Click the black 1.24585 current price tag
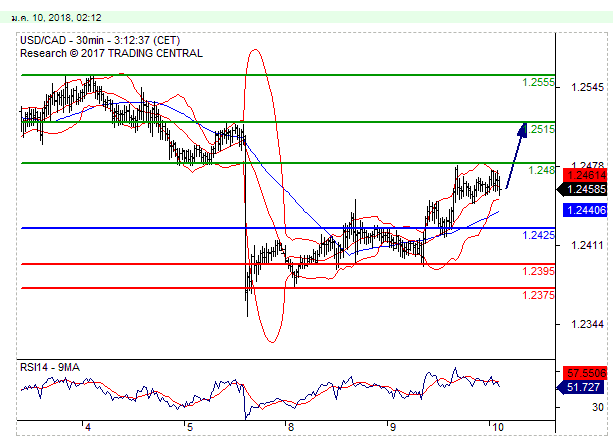The image size is (613, 442). pos(582,190)
